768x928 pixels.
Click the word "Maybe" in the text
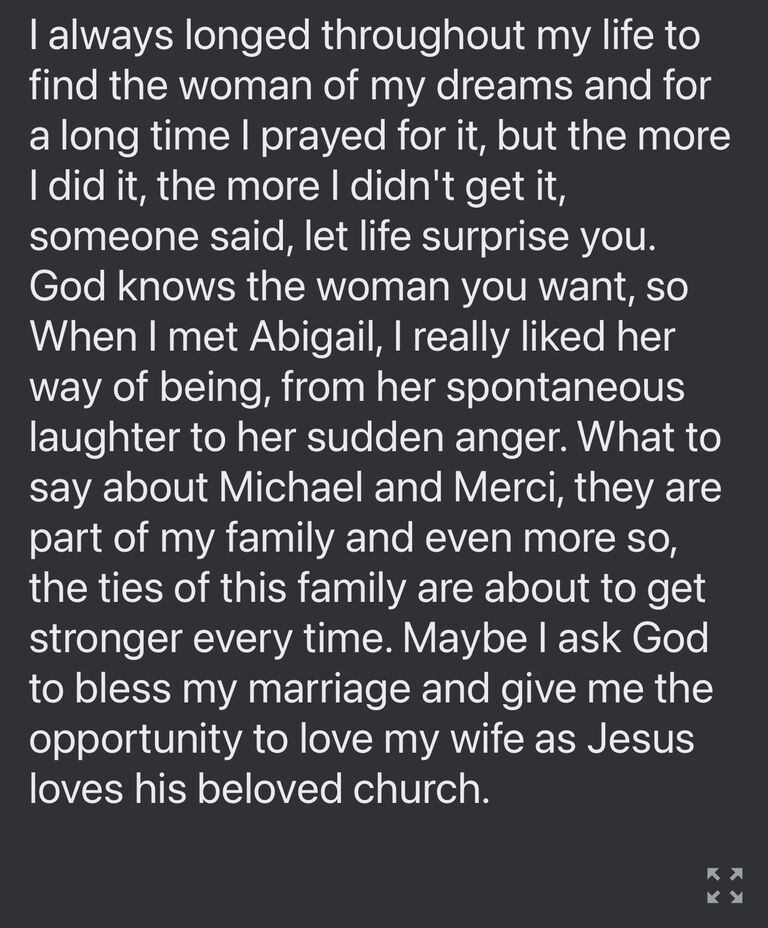465,639
